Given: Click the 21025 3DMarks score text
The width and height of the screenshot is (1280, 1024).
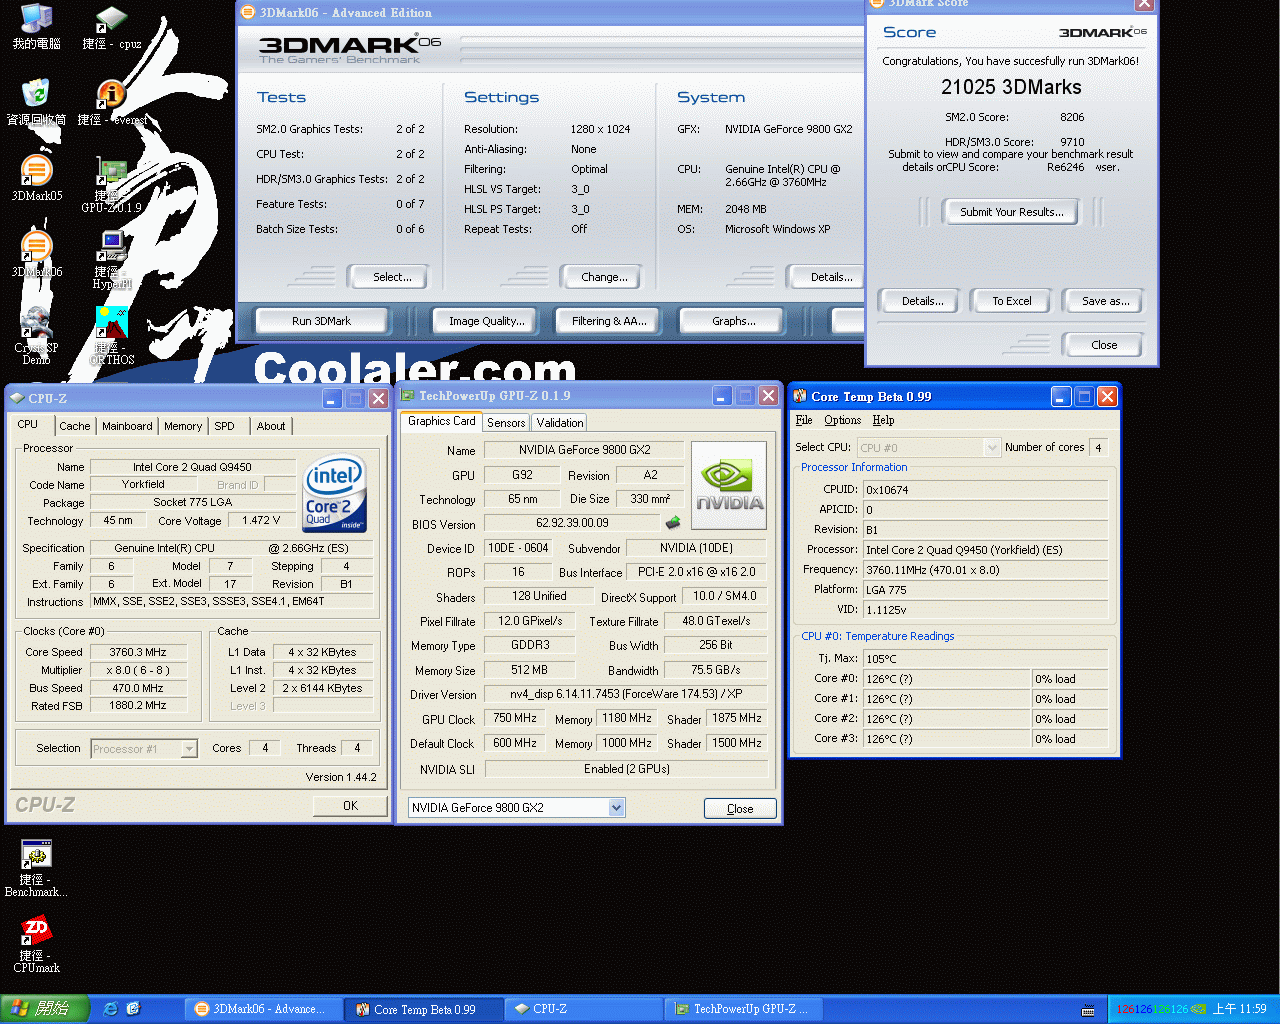Looking at the screenshot, I should tap(1011, 87).
